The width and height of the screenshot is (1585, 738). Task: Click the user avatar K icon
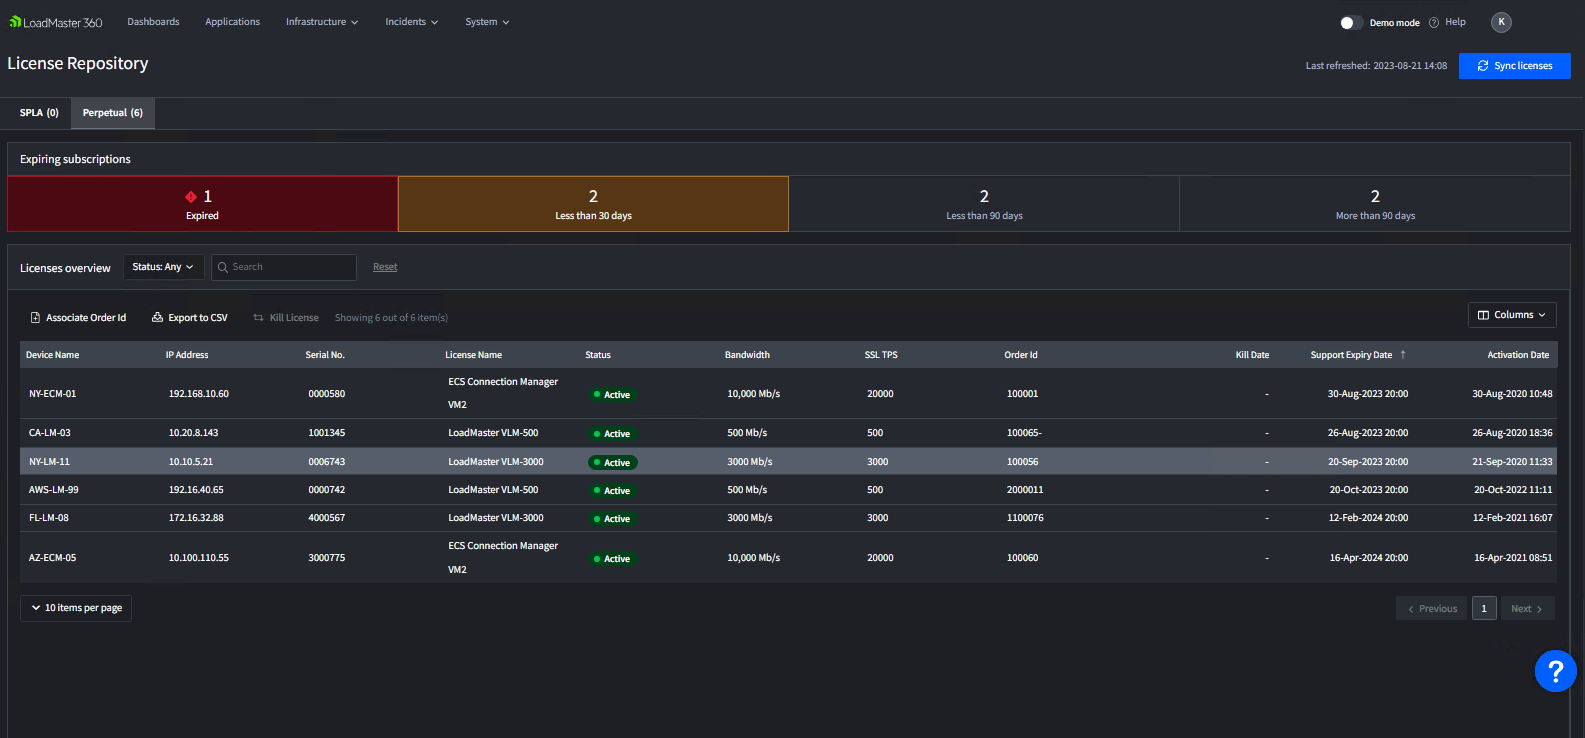tap(1500, 22)
